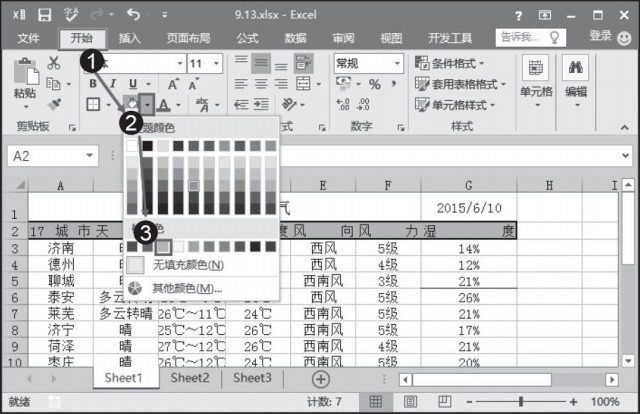Center text horizontally

pyautogui.click(x=261, y=84)
